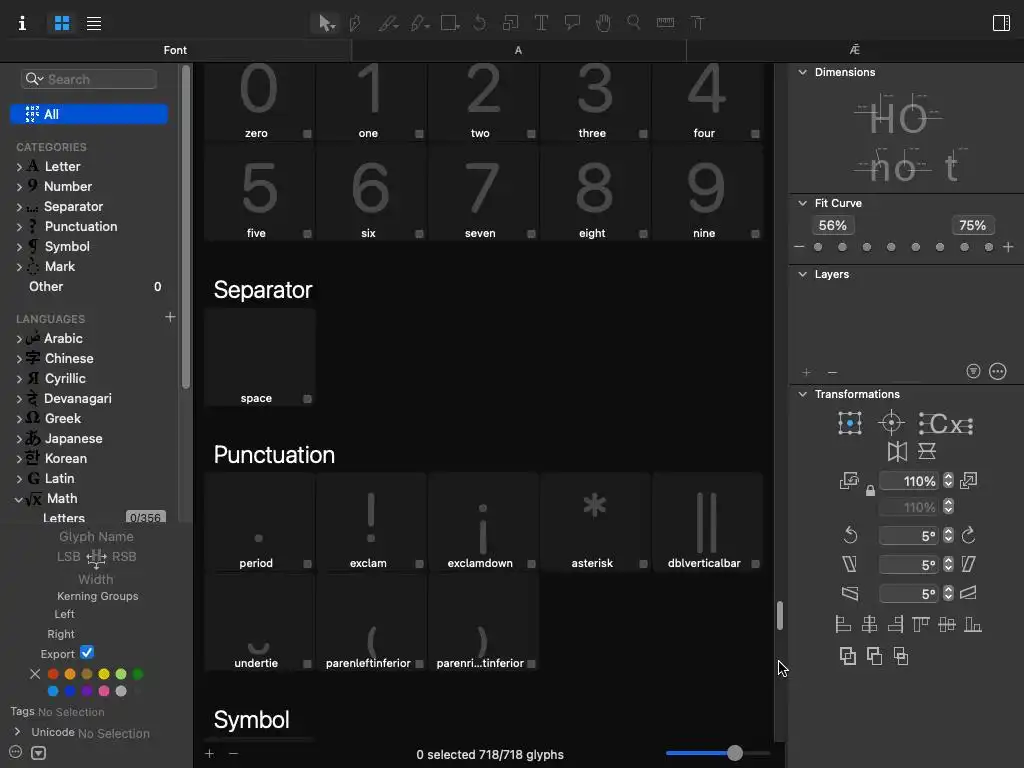The width and height of the screenshot is (1024, 768).
Task: Switch to grid view of glyphs
Action: [x=62, y=24]
